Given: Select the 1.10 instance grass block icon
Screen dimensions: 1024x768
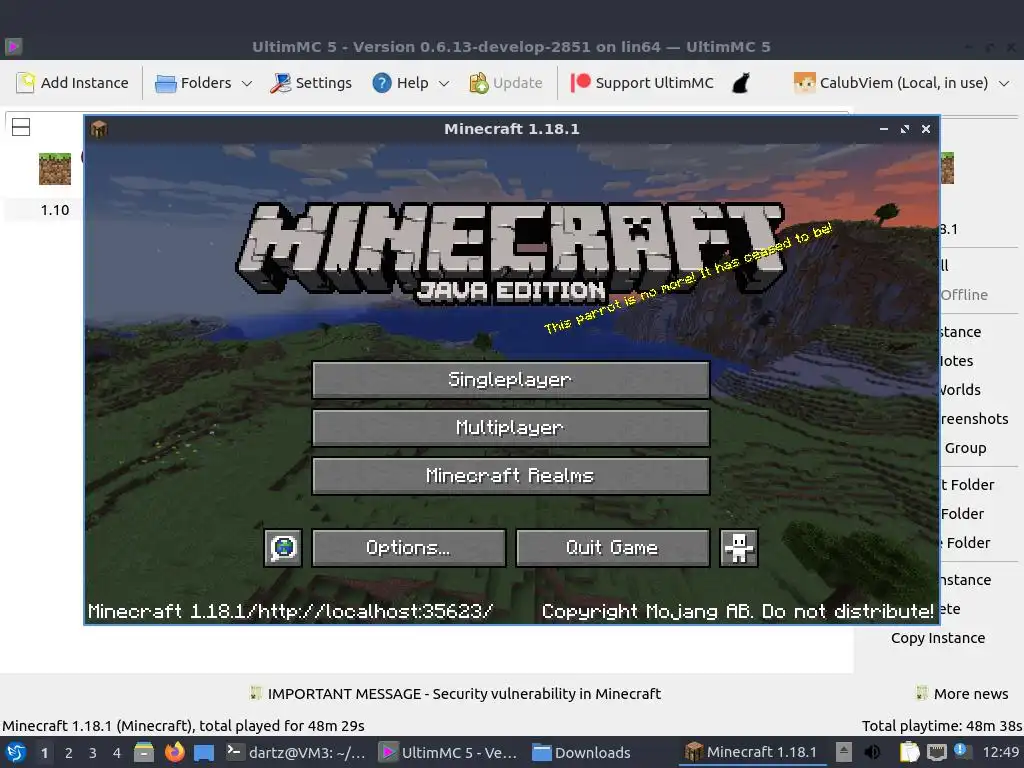Looking at the screenshot, I should click(55, 169).
